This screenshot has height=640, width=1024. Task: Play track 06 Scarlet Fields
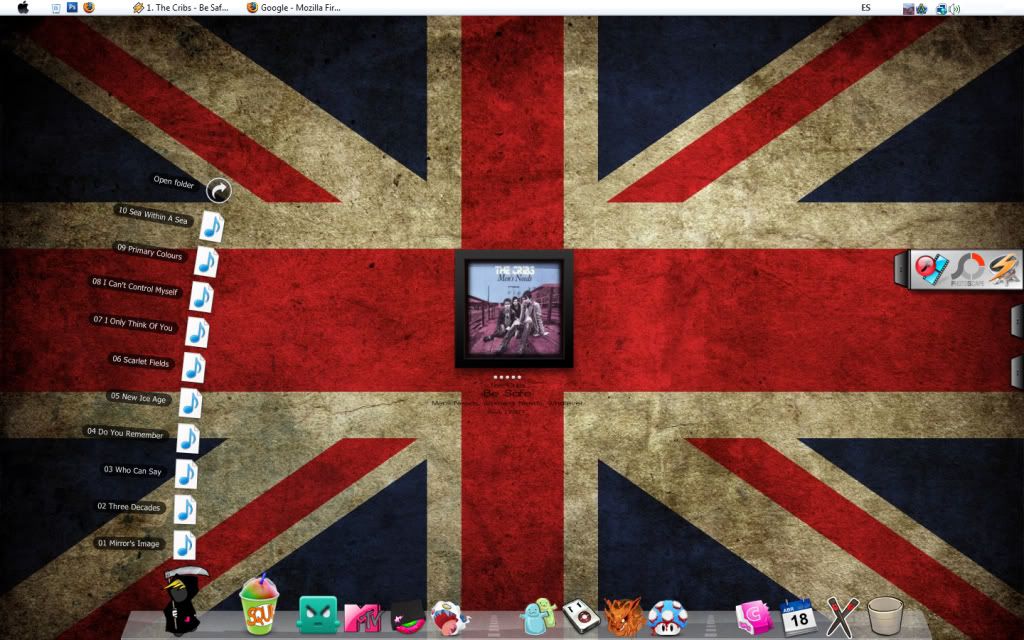193,368
